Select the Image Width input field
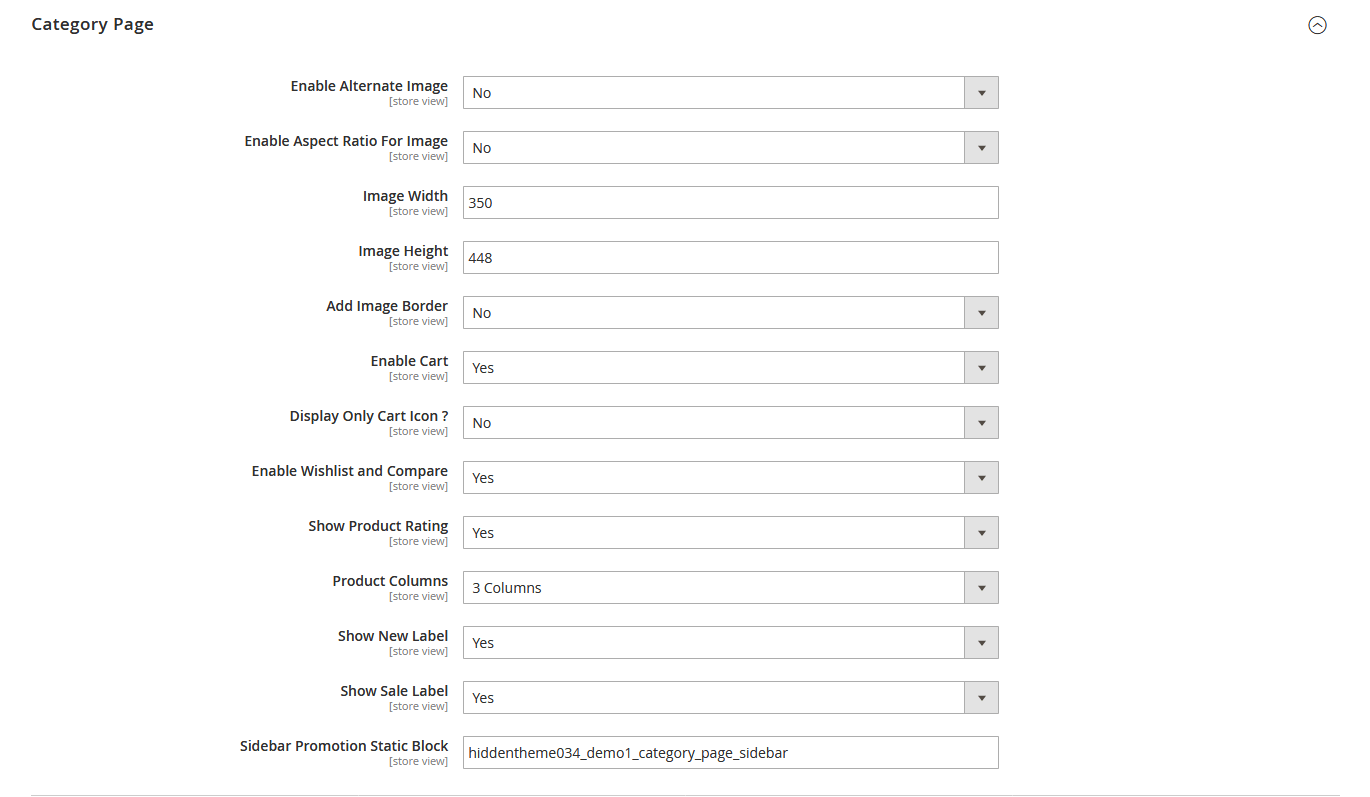Image resolution: width=1370 pixels, height=797 pixels. pos(700,202)
